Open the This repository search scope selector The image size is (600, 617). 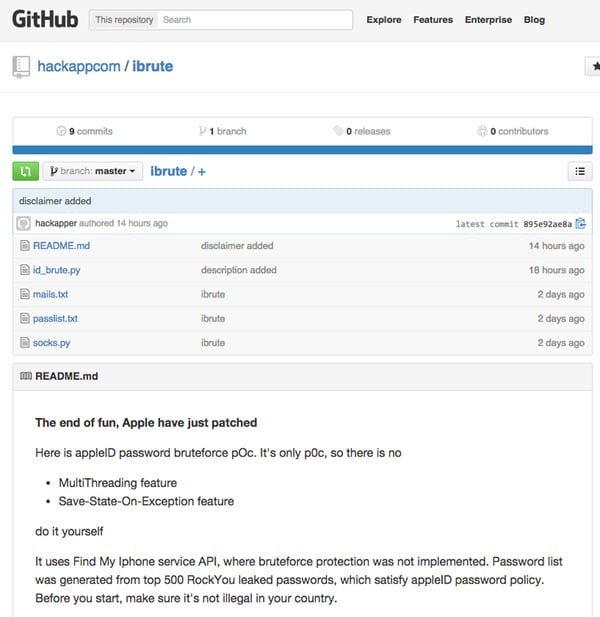(123, 19)
